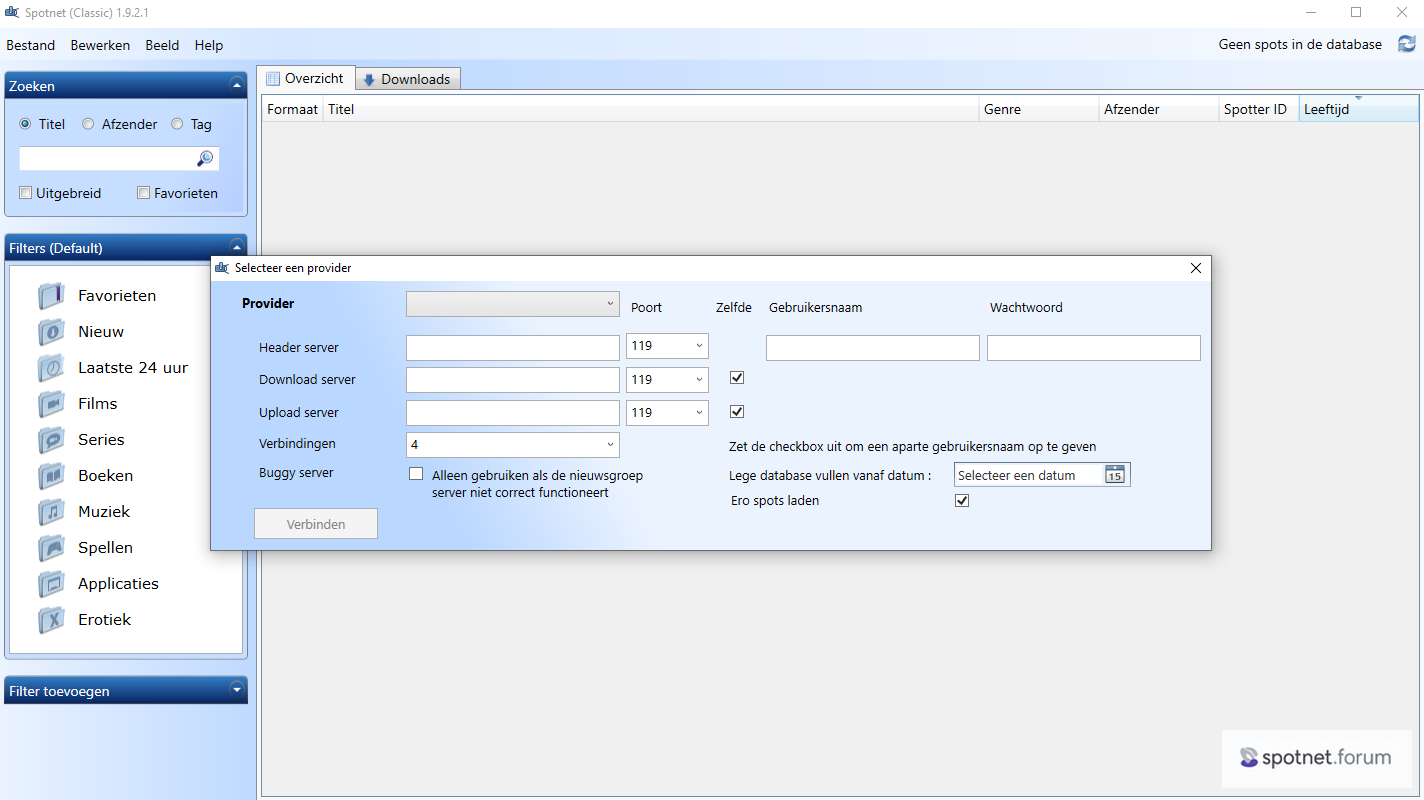Open the Beeld menu
Image resolution: width=1424 pixels, height=800 pixels.
(161, 45)
